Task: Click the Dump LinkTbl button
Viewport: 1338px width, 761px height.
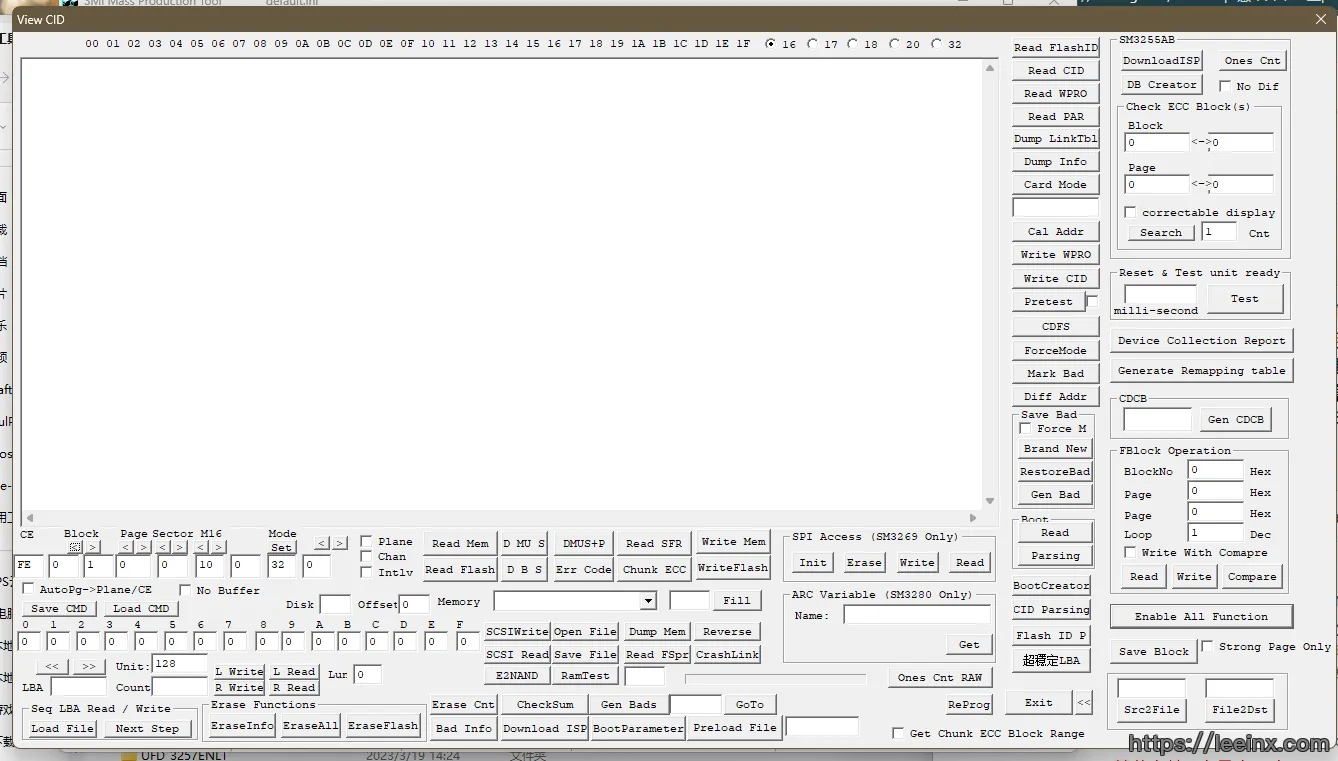Action: (x=1055, y=138)
